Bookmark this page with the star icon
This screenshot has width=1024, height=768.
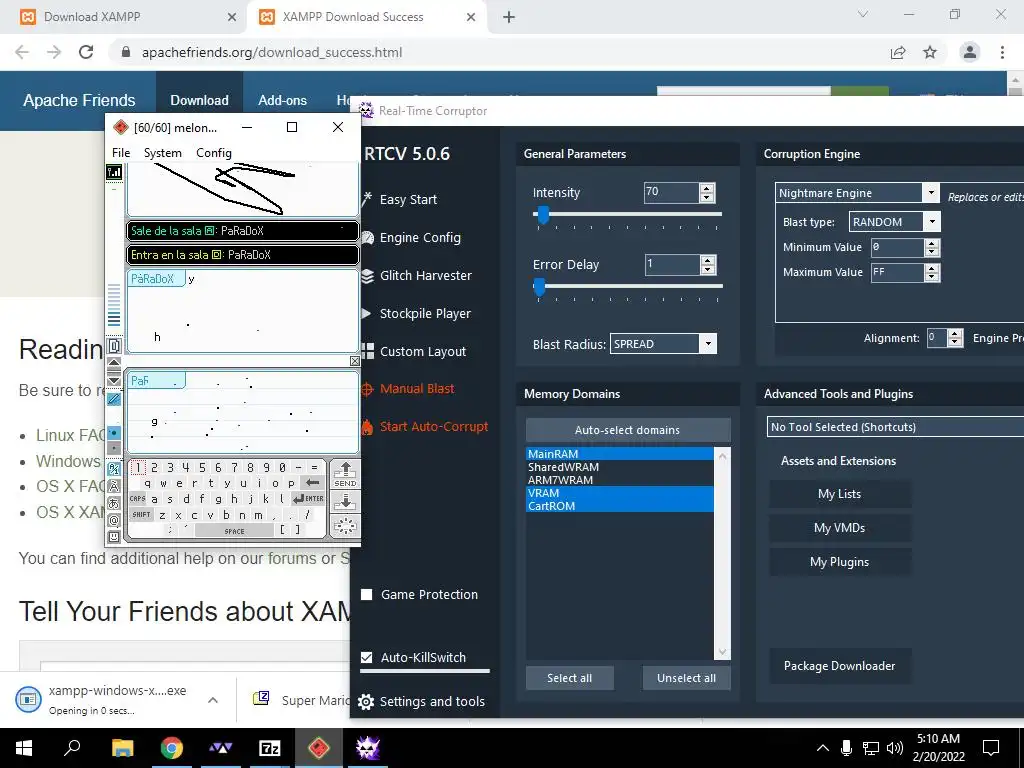pos(930,53)
